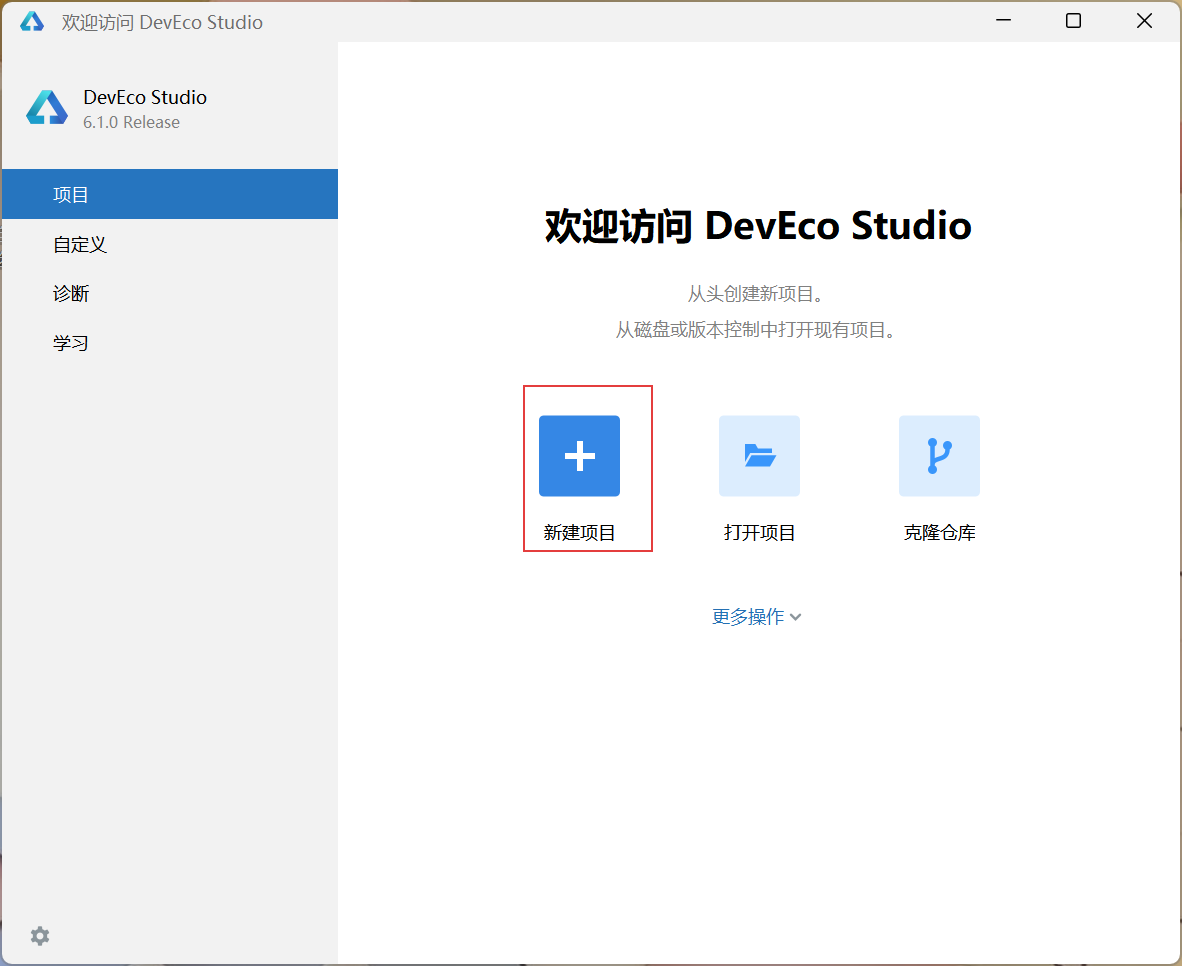Screen dimensions: 1182x966
Task: Click the blue plus New Project icon
Action: [x=579, y=455]
